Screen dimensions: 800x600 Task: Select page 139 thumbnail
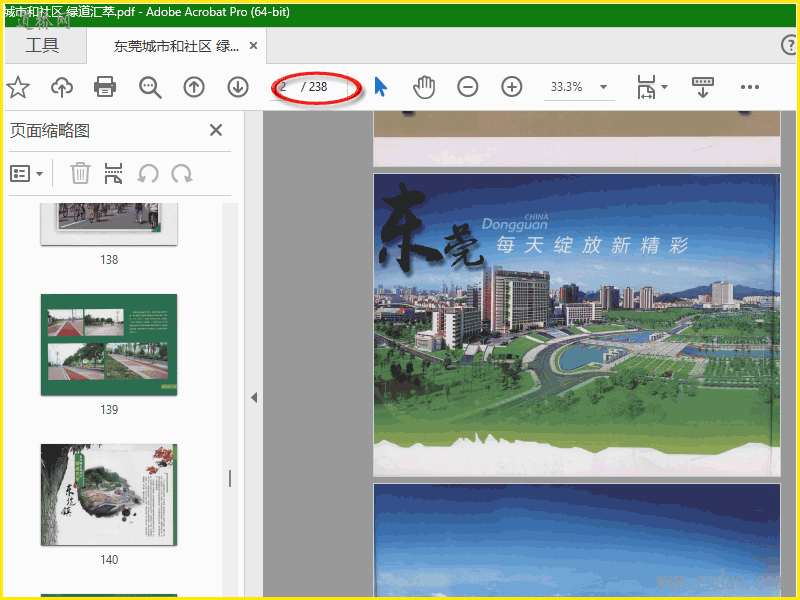(x=109, y=344)
